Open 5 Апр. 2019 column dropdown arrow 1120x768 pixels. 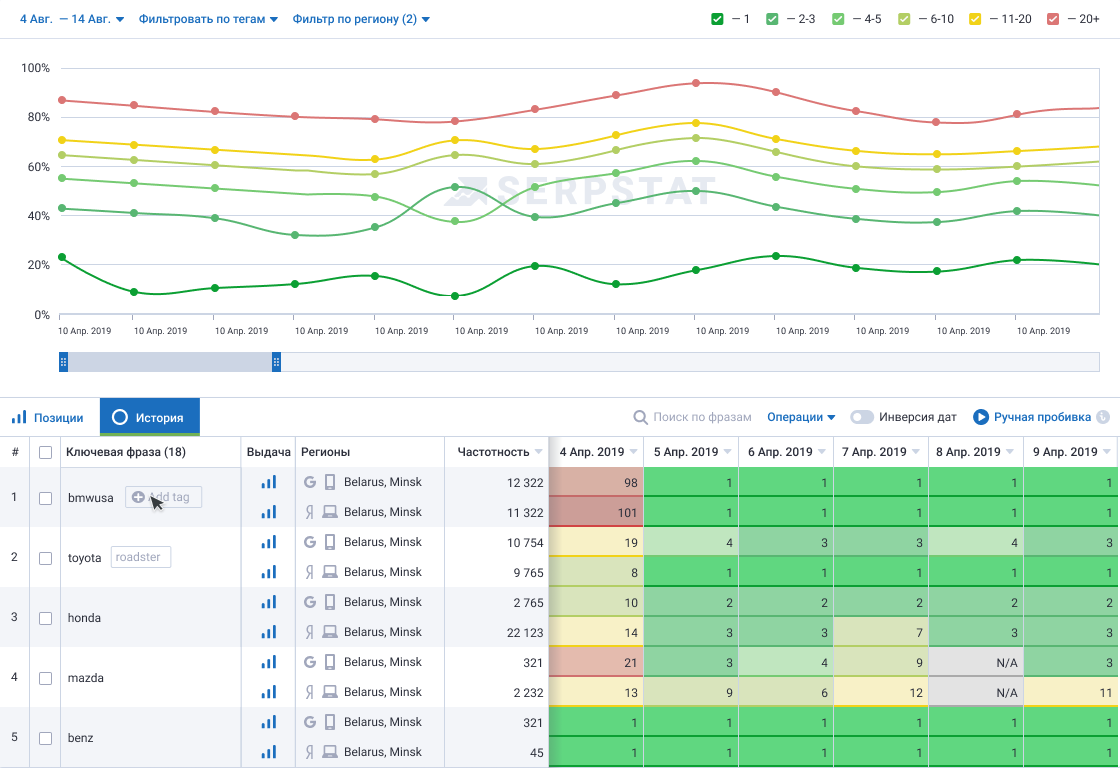pyautogui.click(x=727, y=452)
